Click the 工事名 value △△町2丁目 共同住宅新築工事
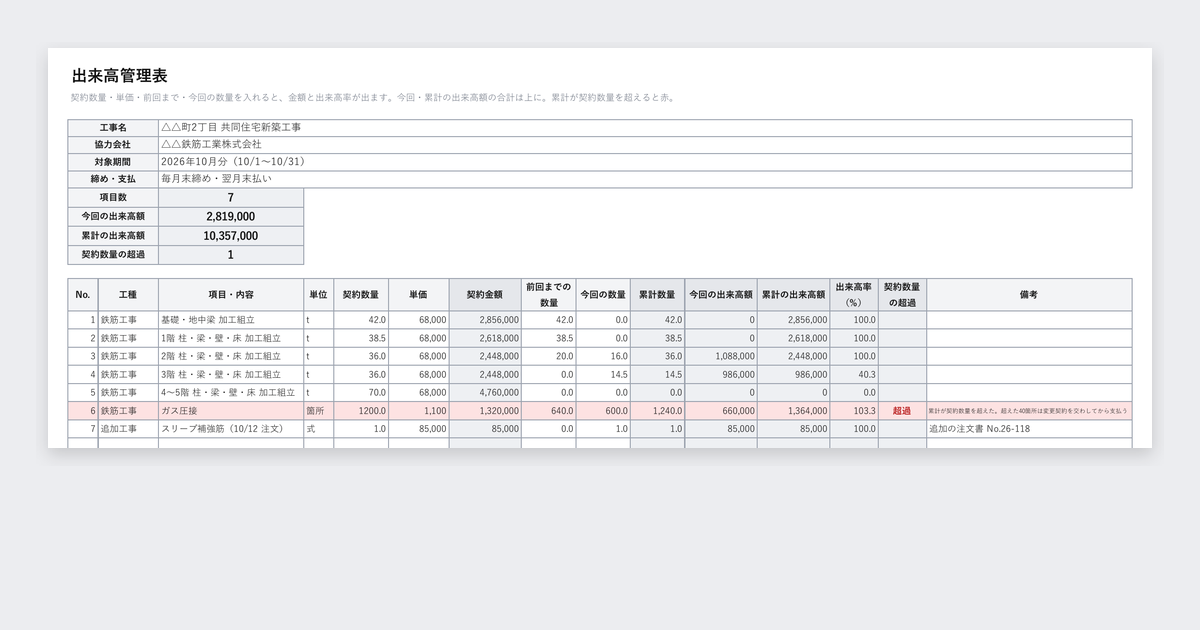 point(645,128)
